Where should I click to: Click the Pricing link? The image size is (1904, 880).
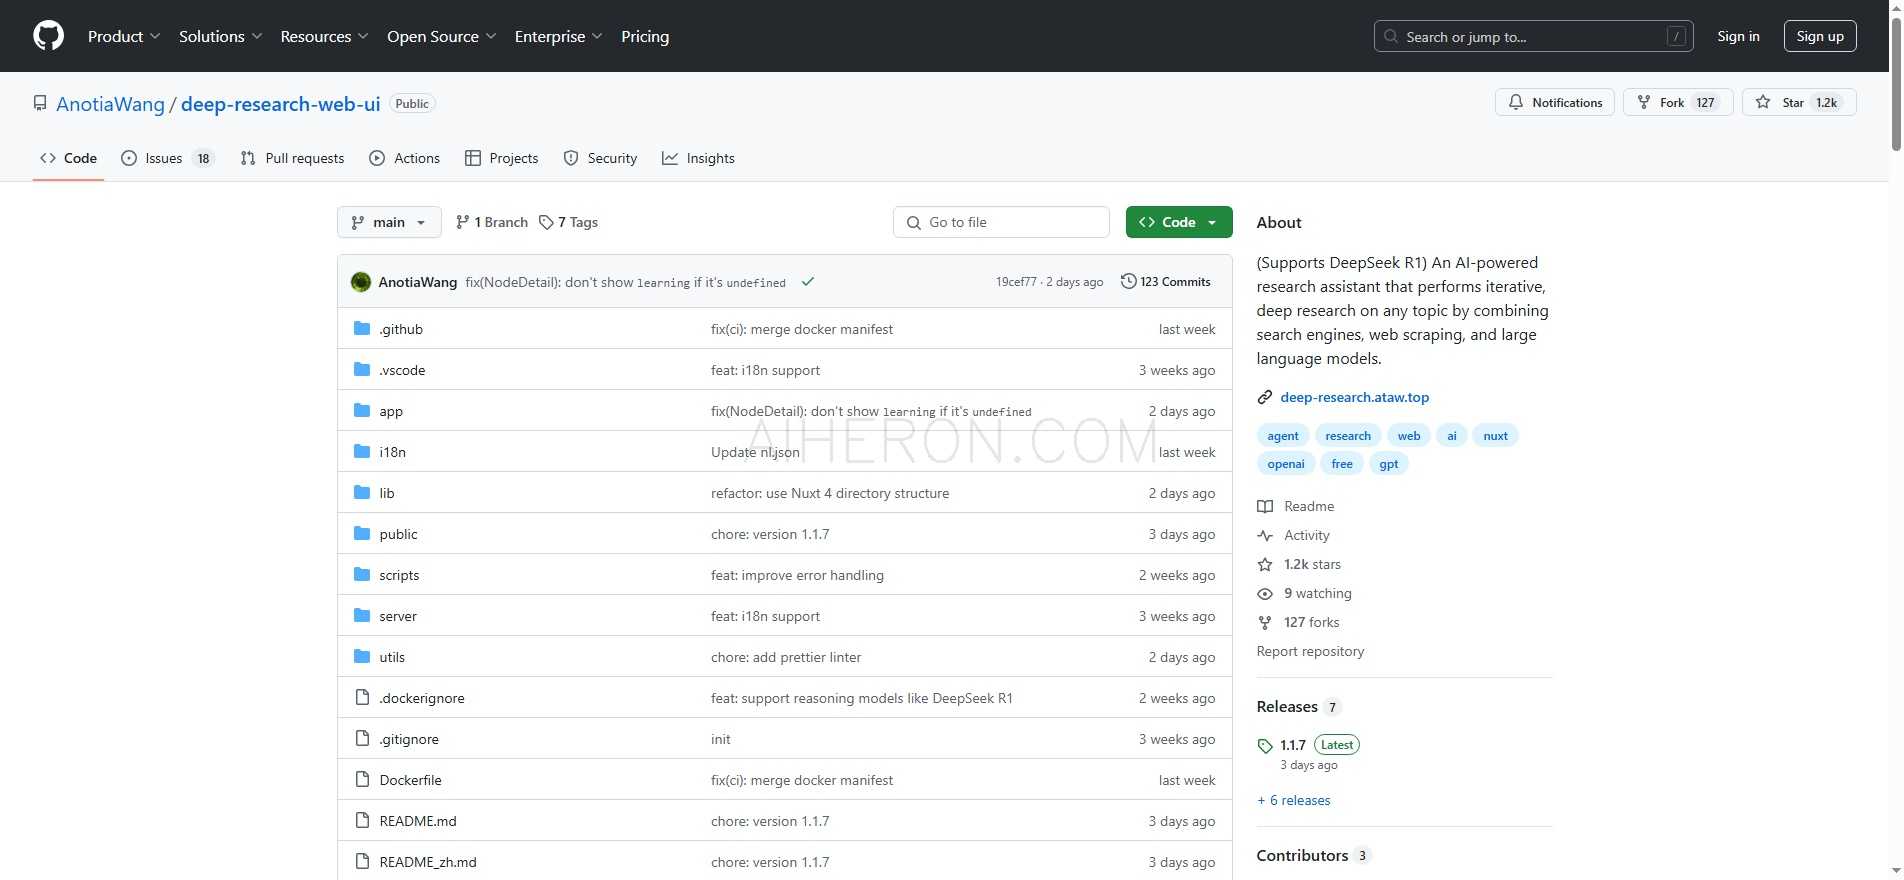coord(645,36)
